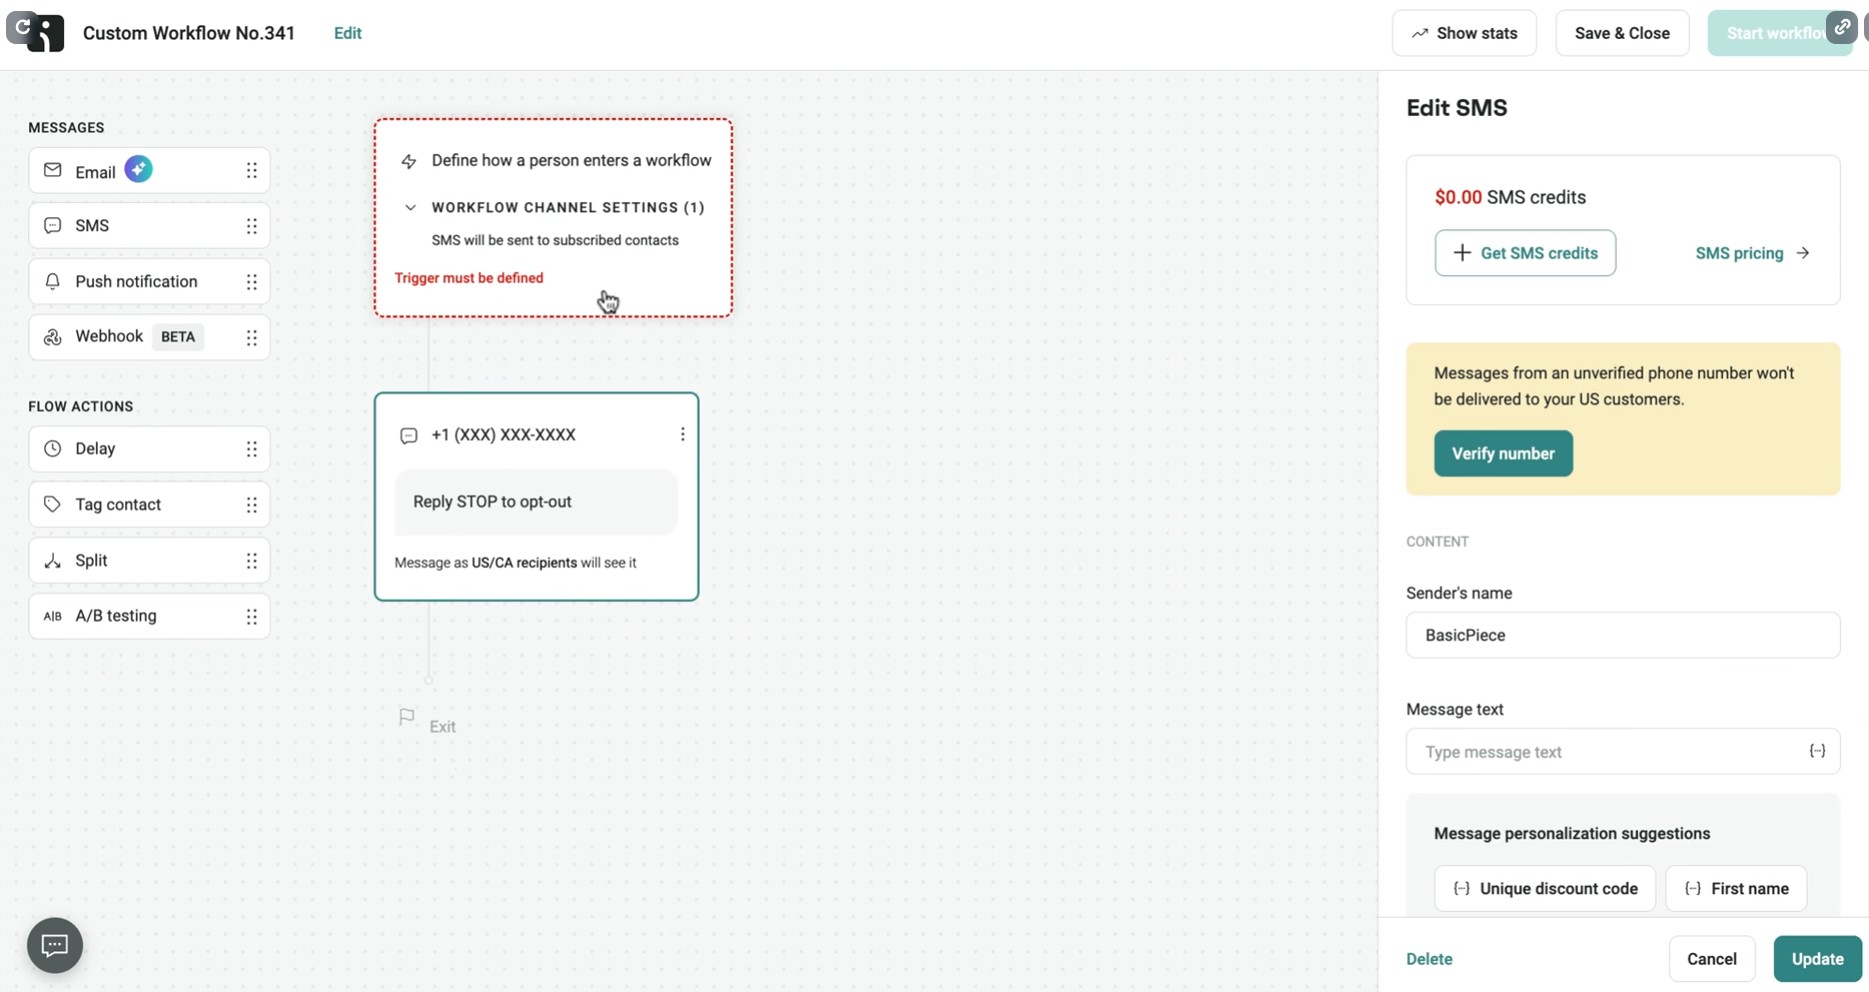Click the Email envelope icon
1869x992 pixels.
tap(52, 171)
